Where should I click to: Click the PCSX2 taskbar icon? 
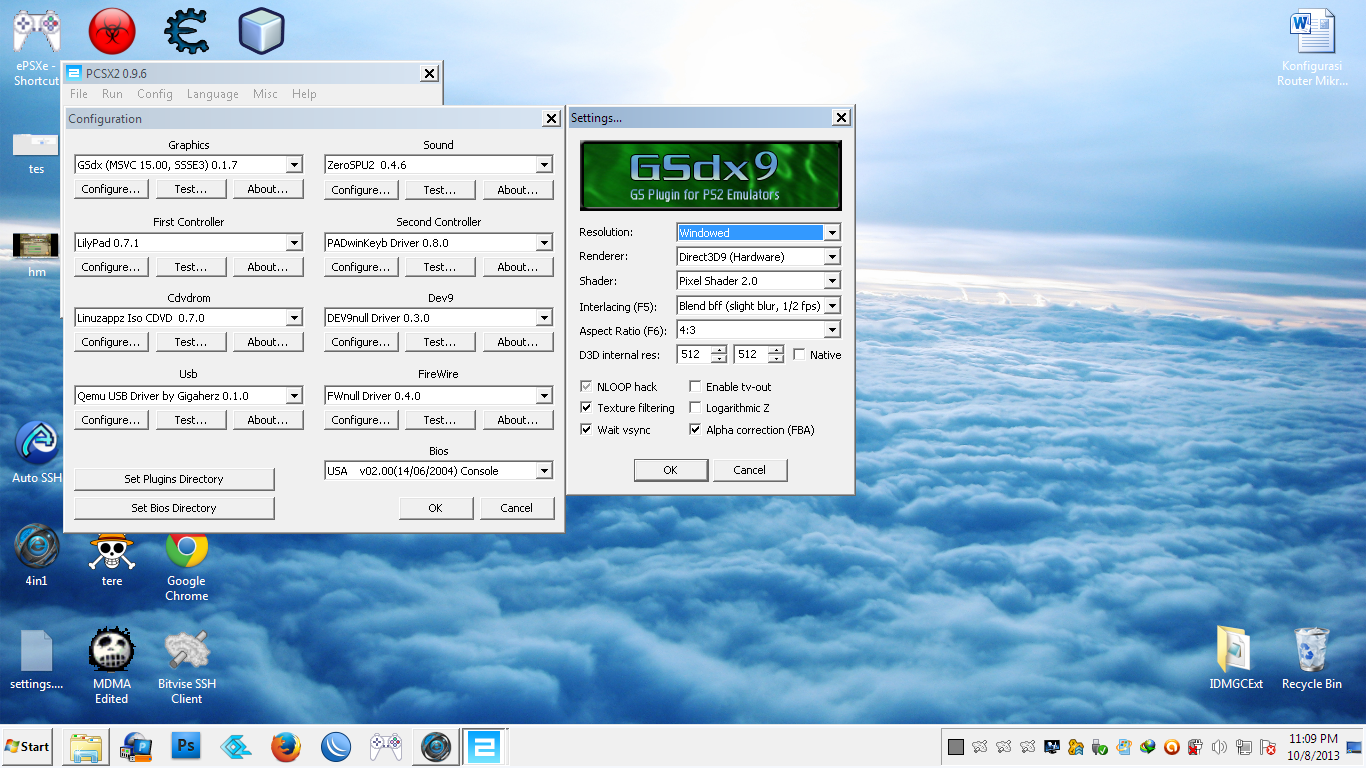[485, 746]
